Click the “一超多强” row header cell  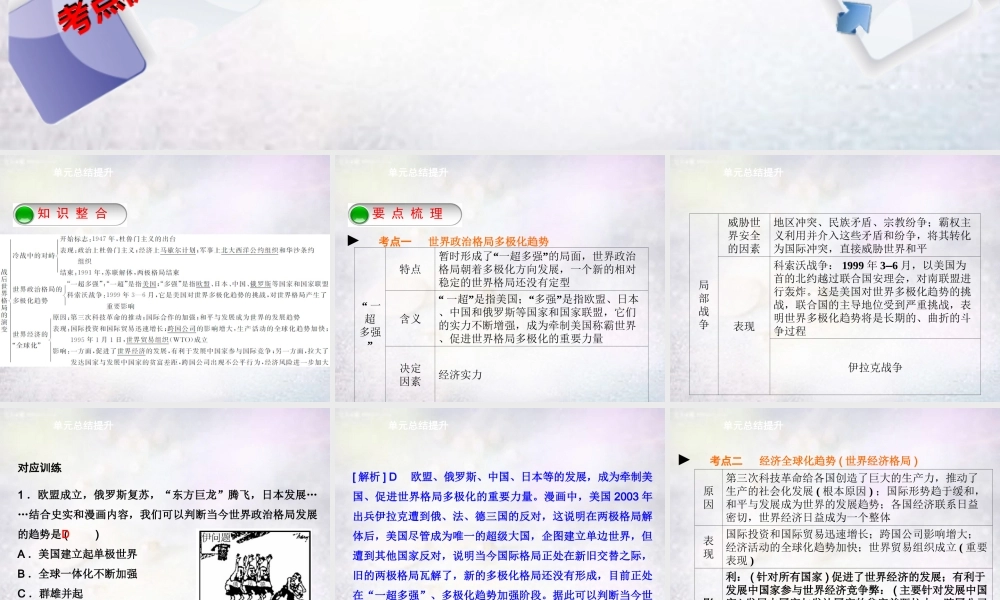pos(370,325)
